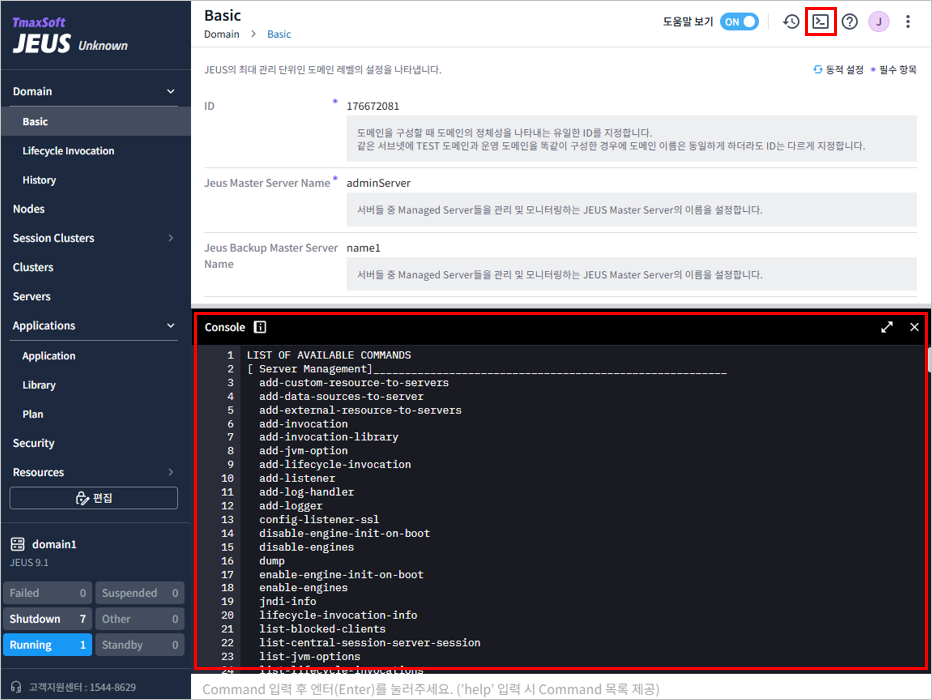Click the Domain breadcrumb link

[x=222, y=34]
